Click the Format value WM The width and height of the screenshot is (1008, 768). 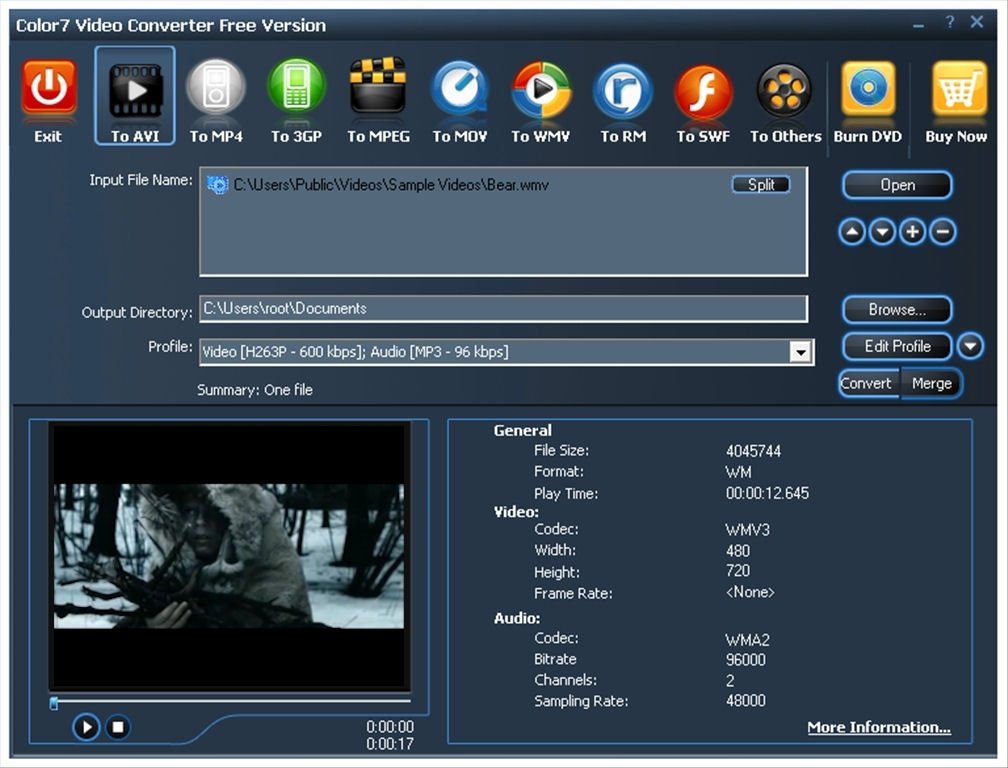coord(738,472)
